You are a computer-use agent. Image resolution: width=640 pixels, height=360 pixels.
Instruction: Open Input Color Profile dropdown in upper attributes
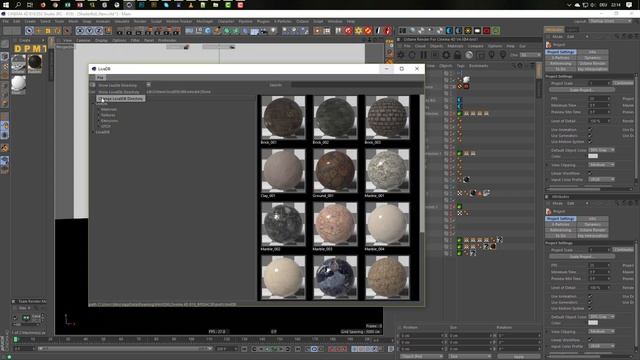pos(601,179)
